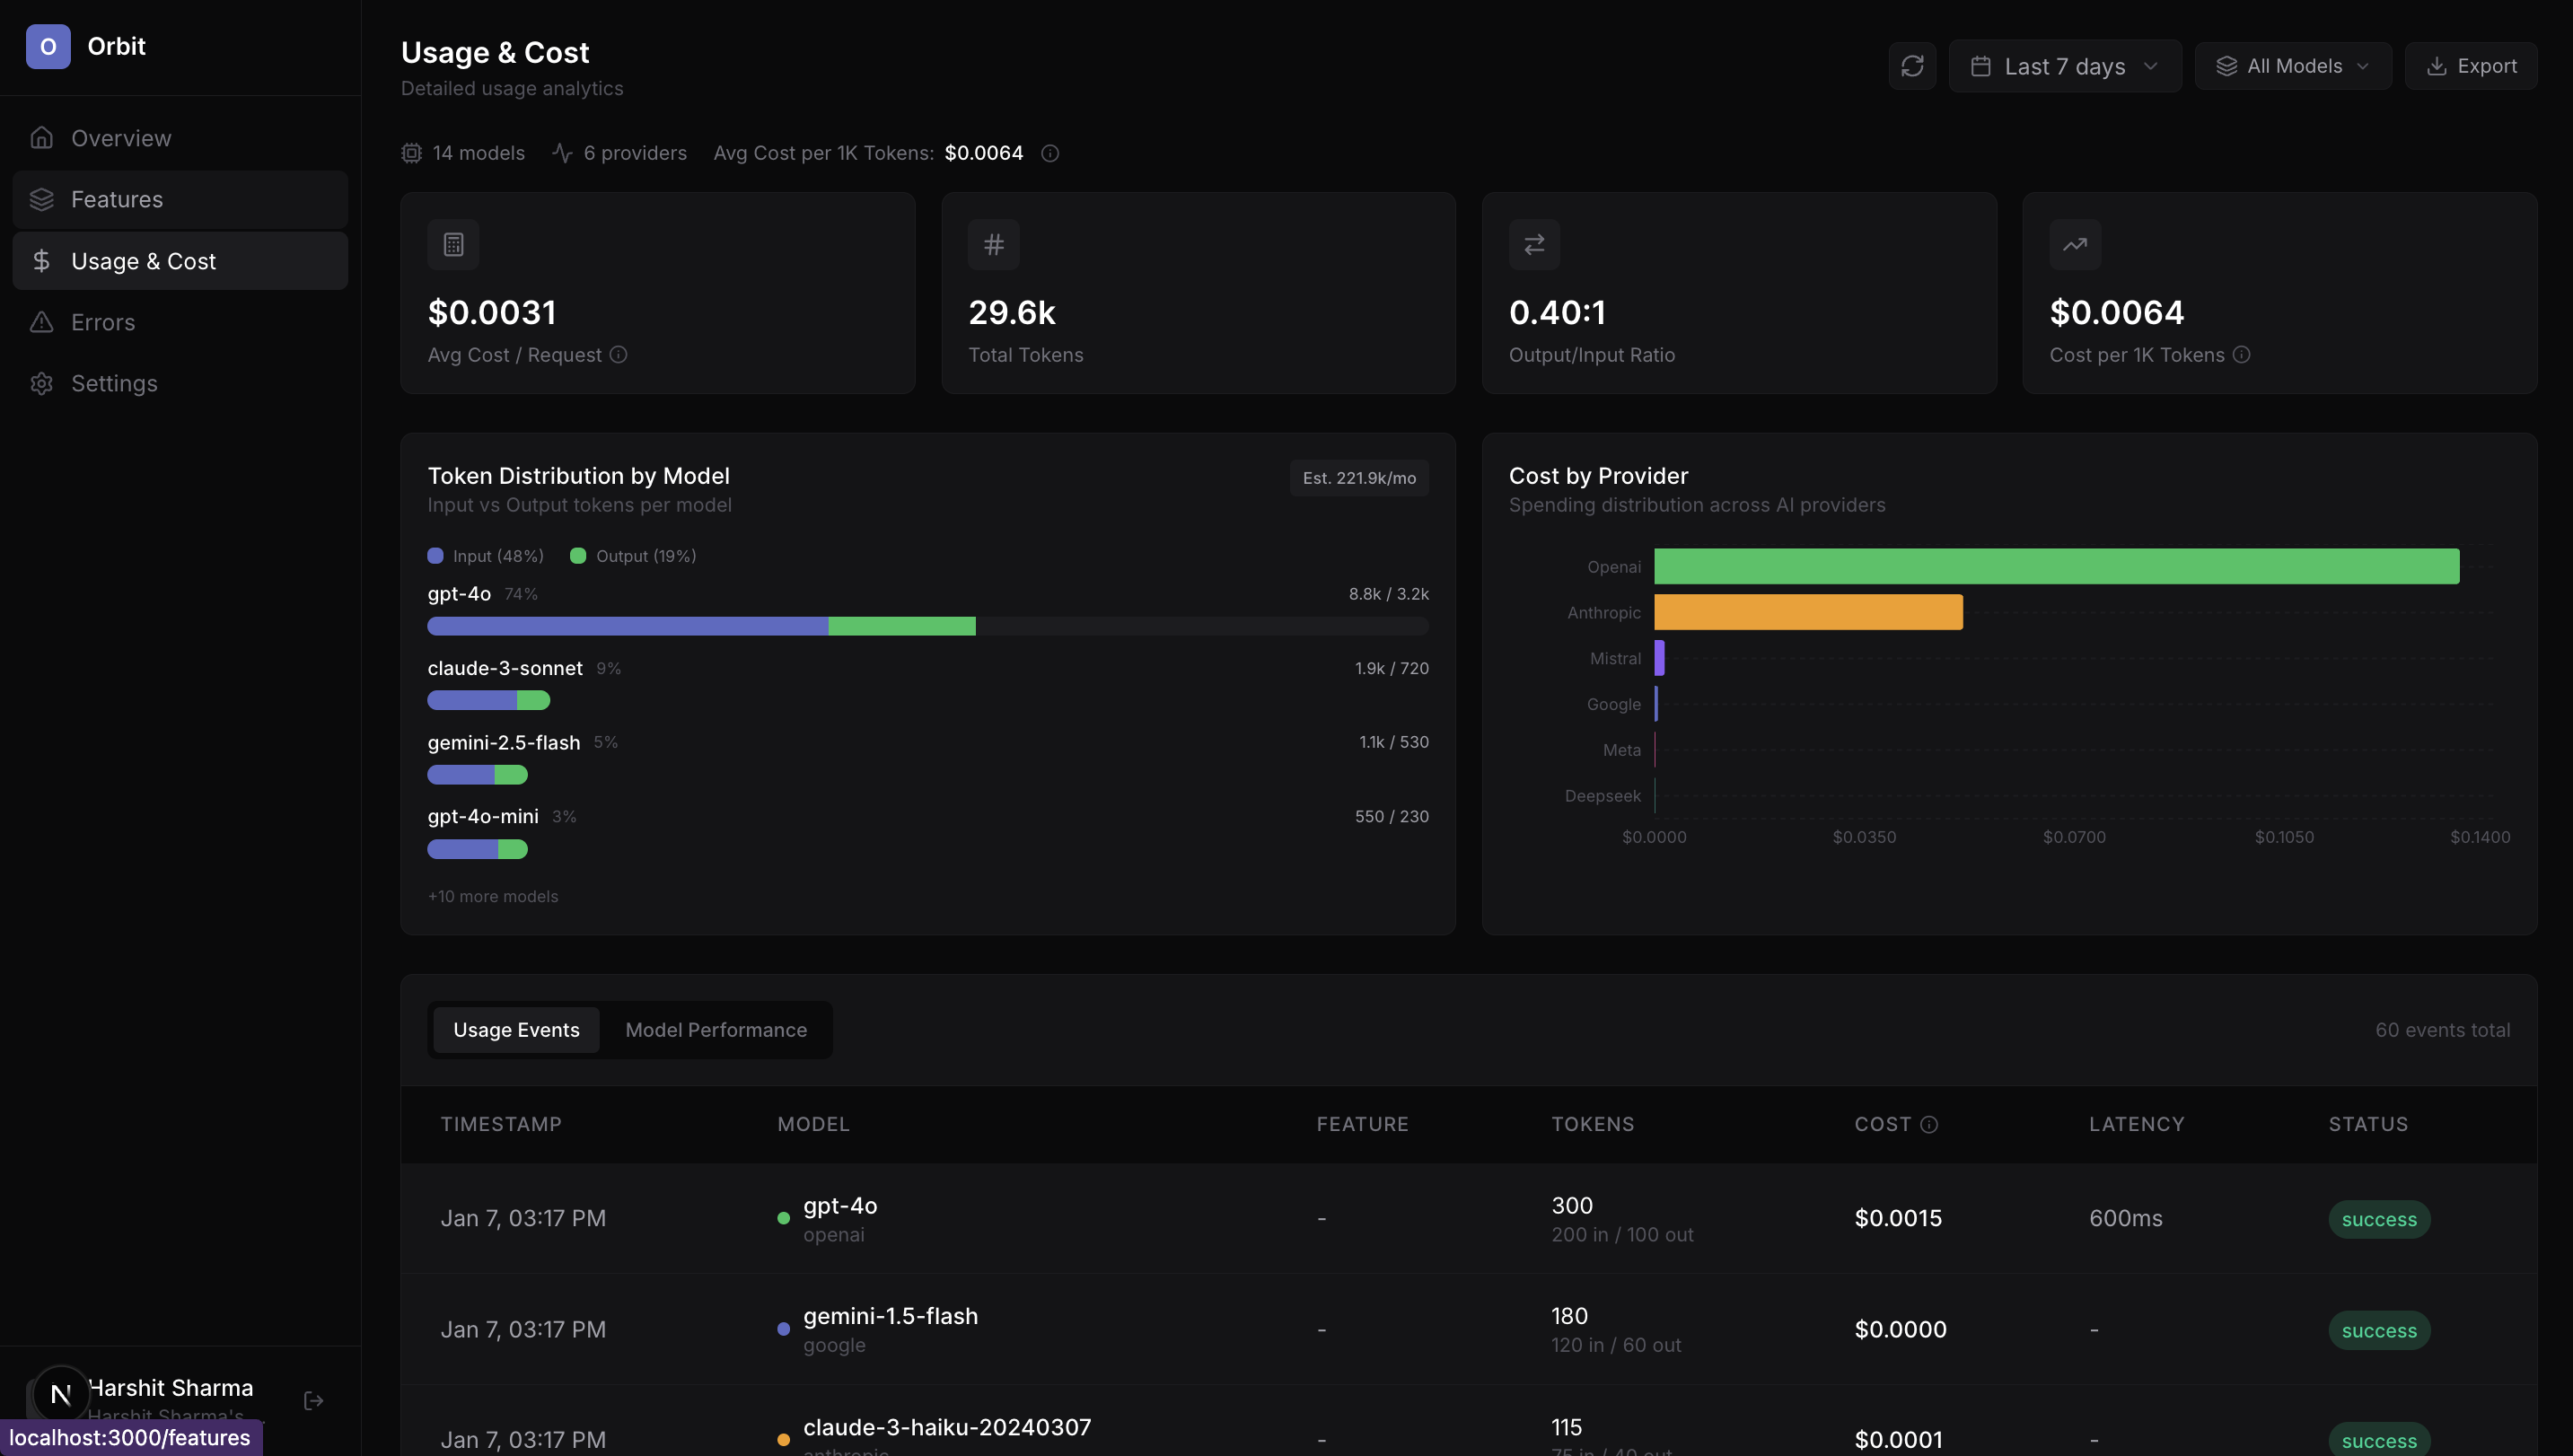Click the Orbit logo icon

coord(48,46)
